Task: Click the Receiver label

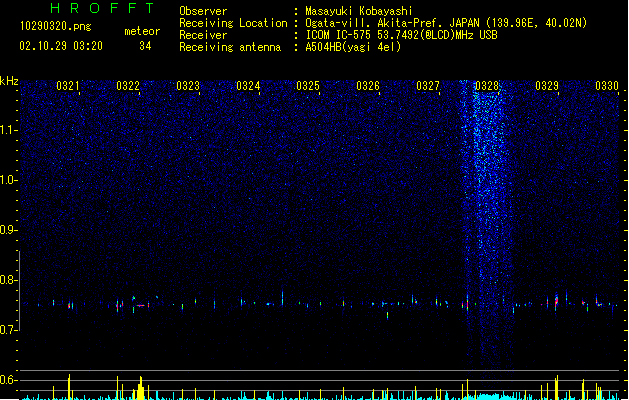Action: pyautogui.click(x=203, y=35)
